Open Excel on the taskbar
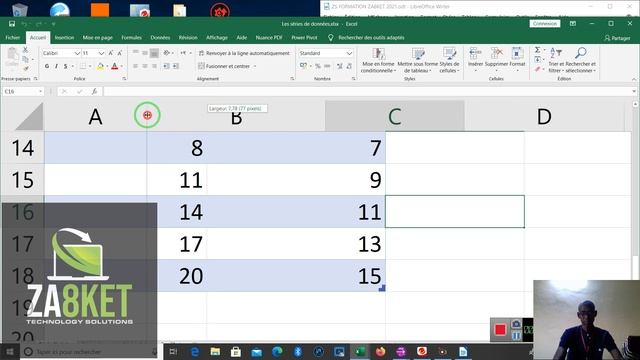 point(360,351)
